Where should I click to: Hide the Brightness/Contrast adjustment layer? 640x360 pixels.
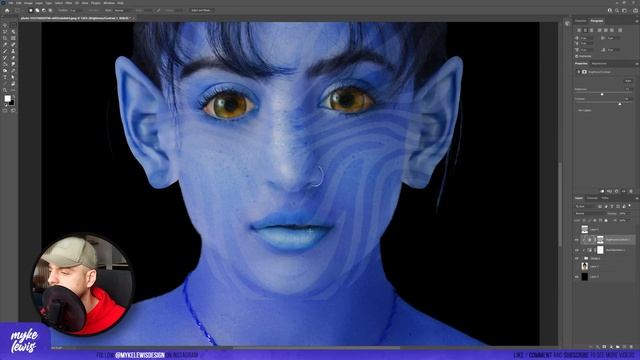coord(577,240)
